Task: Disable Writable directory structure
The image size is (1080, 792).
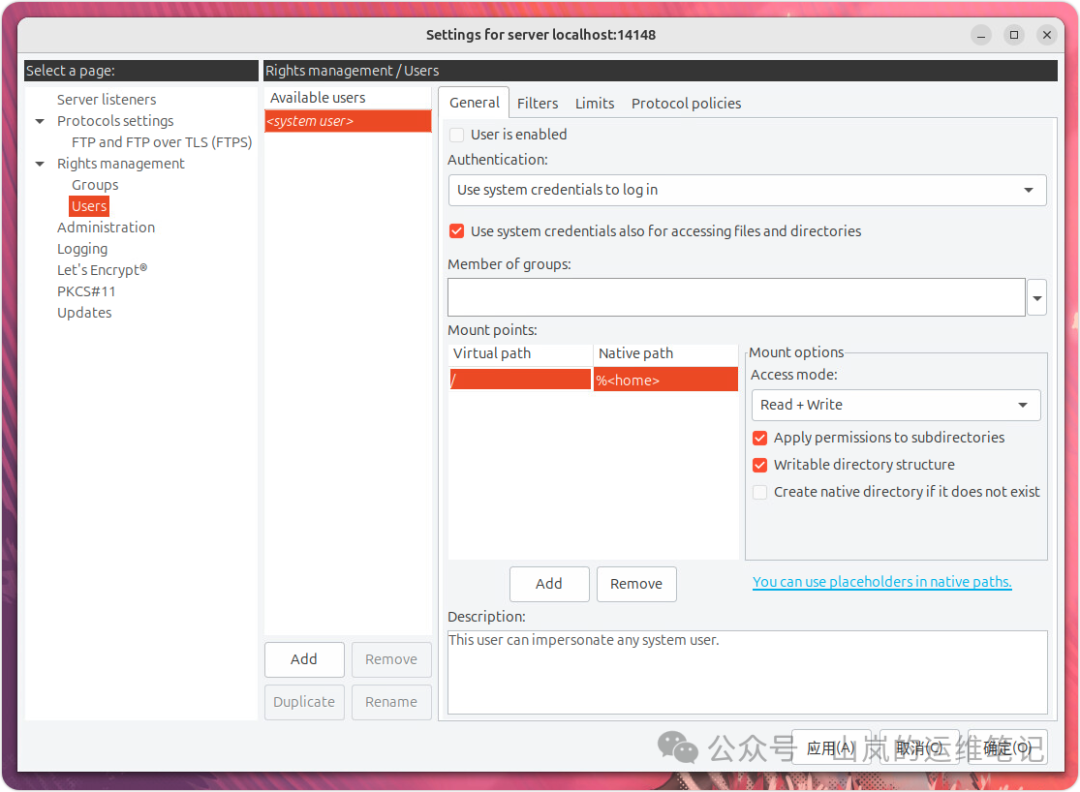Action: 759,464
